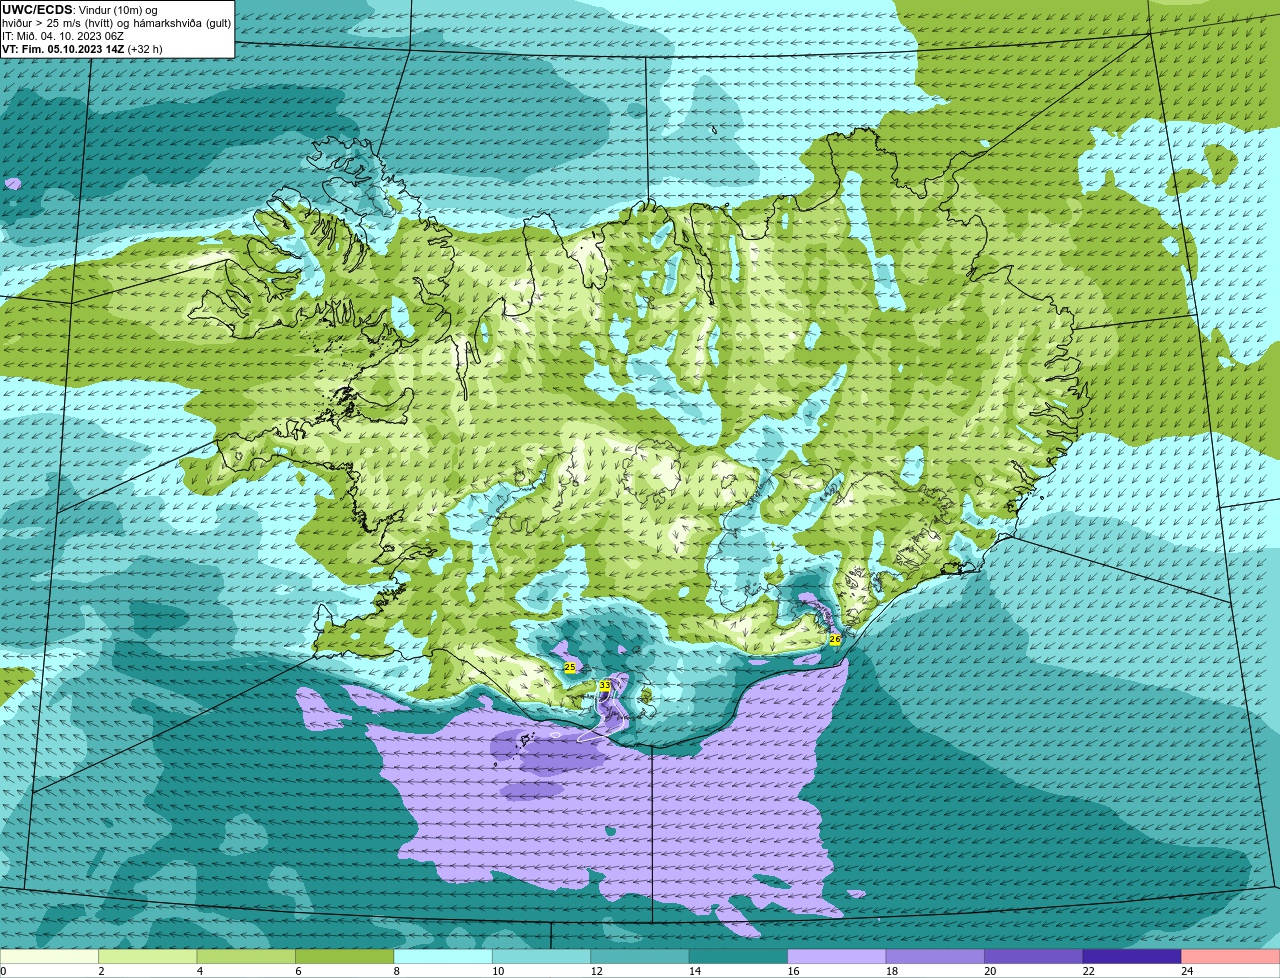Click the 6–8 m/s olive green legend swatch
The height and width of the screenshot is (978, 1280).
coord(345,956)
